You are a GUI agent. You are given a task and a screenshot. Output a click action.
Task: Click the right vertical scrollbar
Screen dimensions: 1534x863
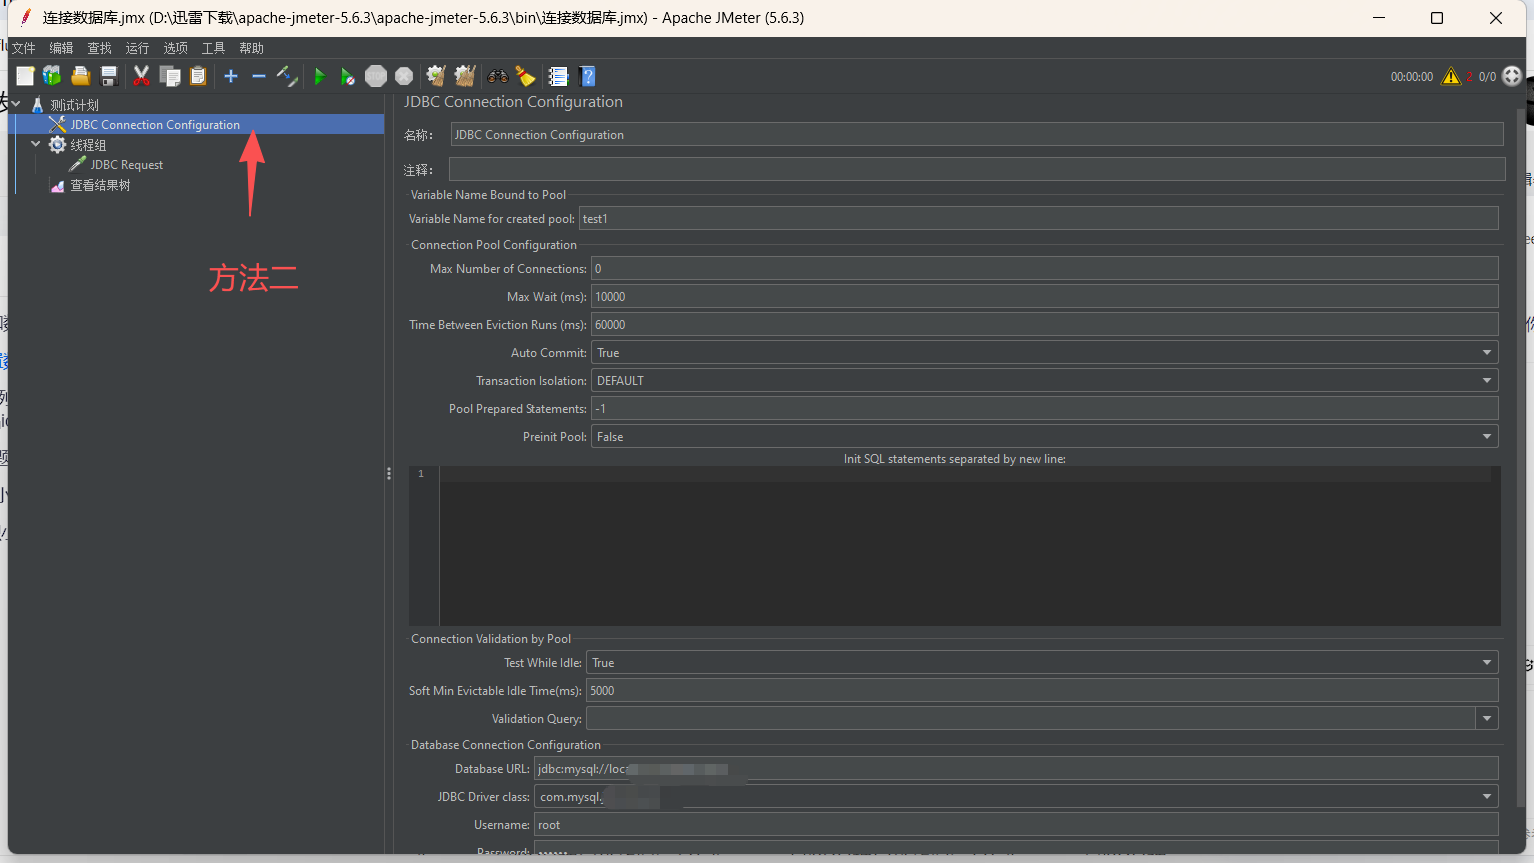click(1521, 460)
